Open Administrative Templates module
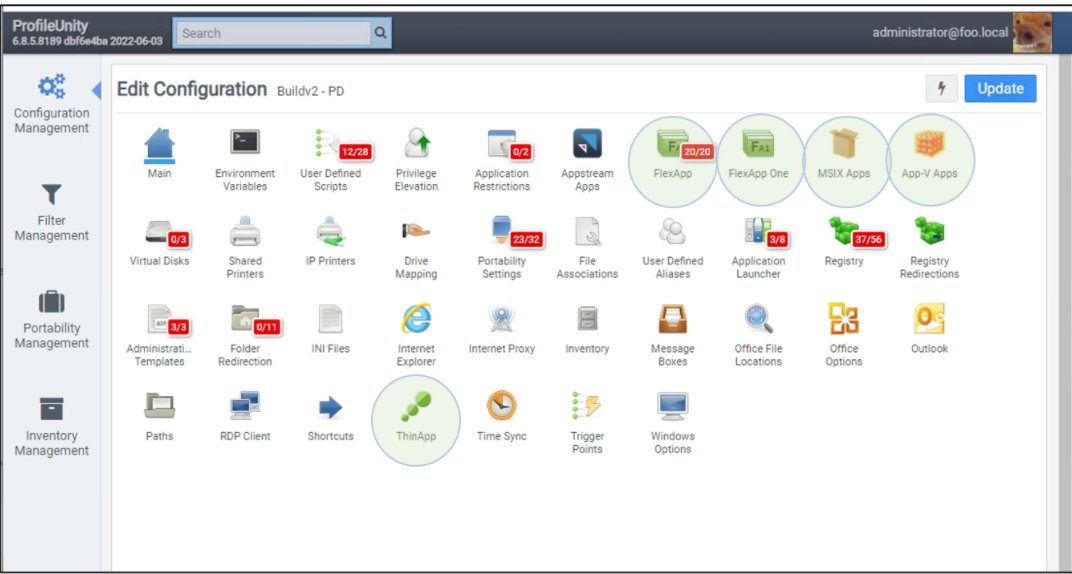 [159, 335]
